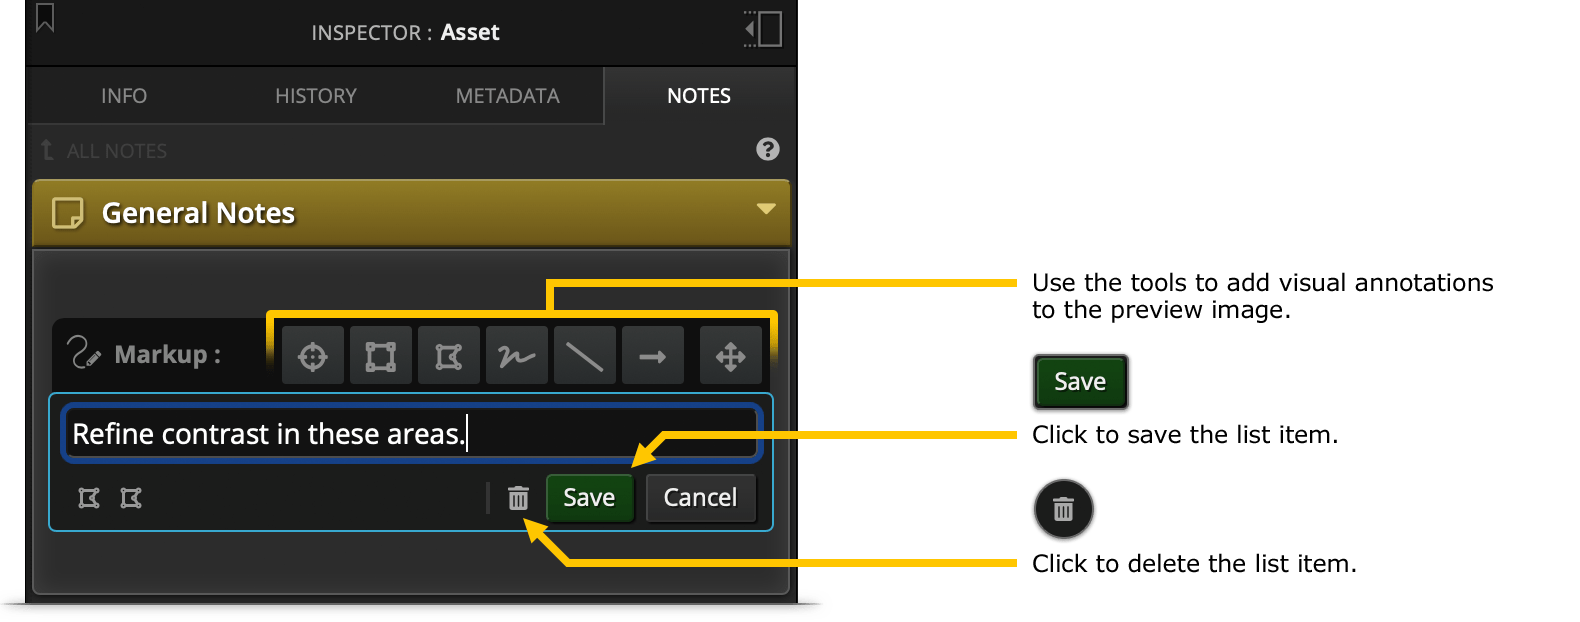Switch to the Metadata tab
The width and height of the screenshot is (1580, 622).
[x=508, y=96]
